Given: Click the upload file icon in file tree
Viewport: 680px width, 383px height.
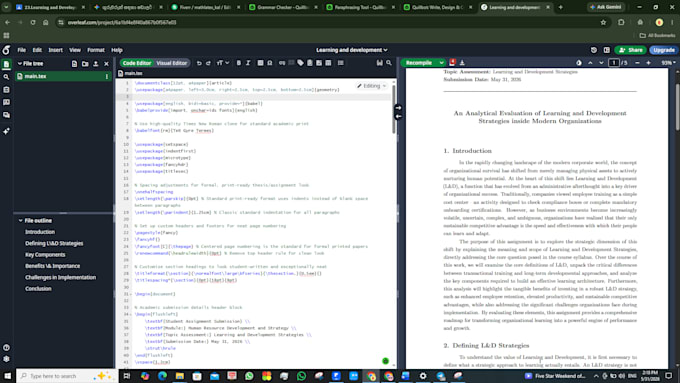Looking at the screenshot, I should click(96, 64).
